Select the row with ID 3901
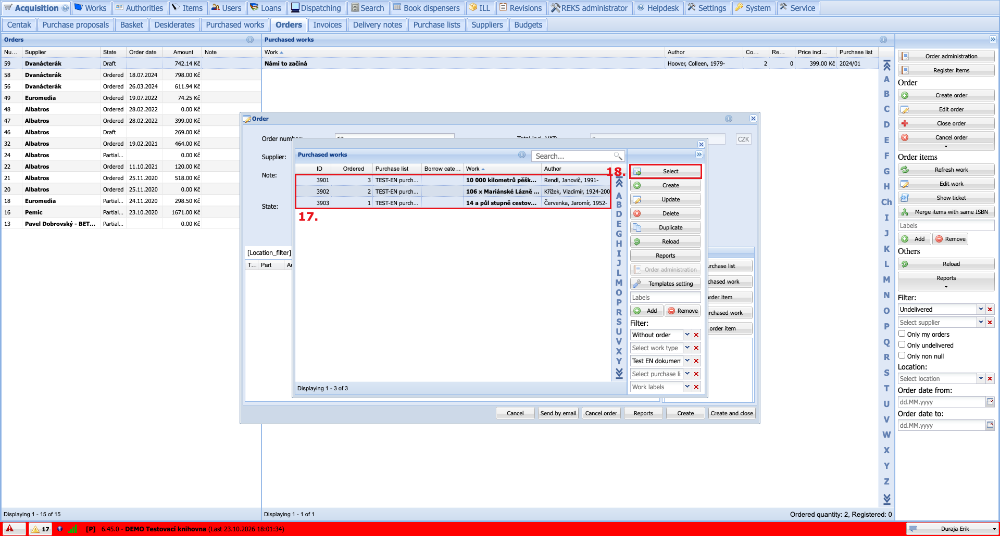The height and width of the screenshot is (536, 1000). pyautogui.click(x=453, y=180)
